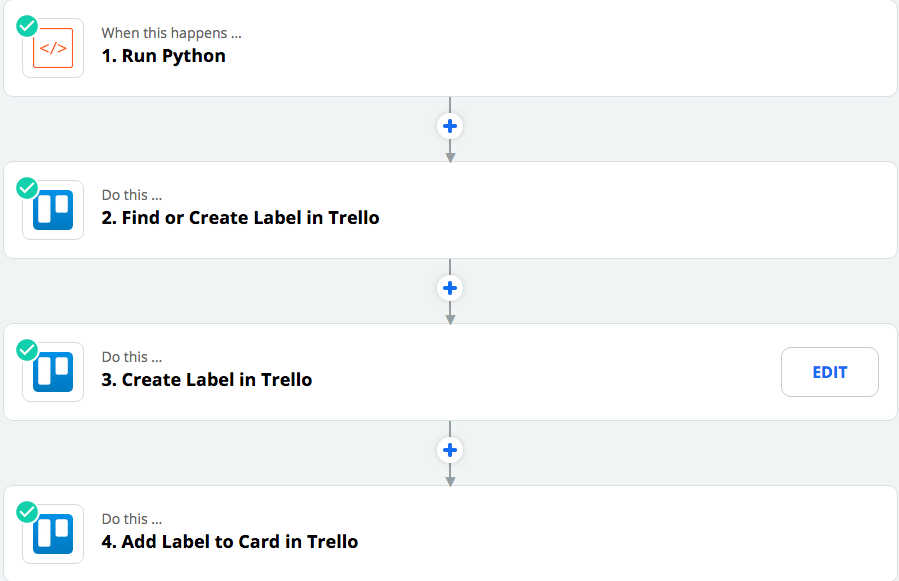
Task: Click green checkmark on Run Python step
Action: tap(27, 26)
